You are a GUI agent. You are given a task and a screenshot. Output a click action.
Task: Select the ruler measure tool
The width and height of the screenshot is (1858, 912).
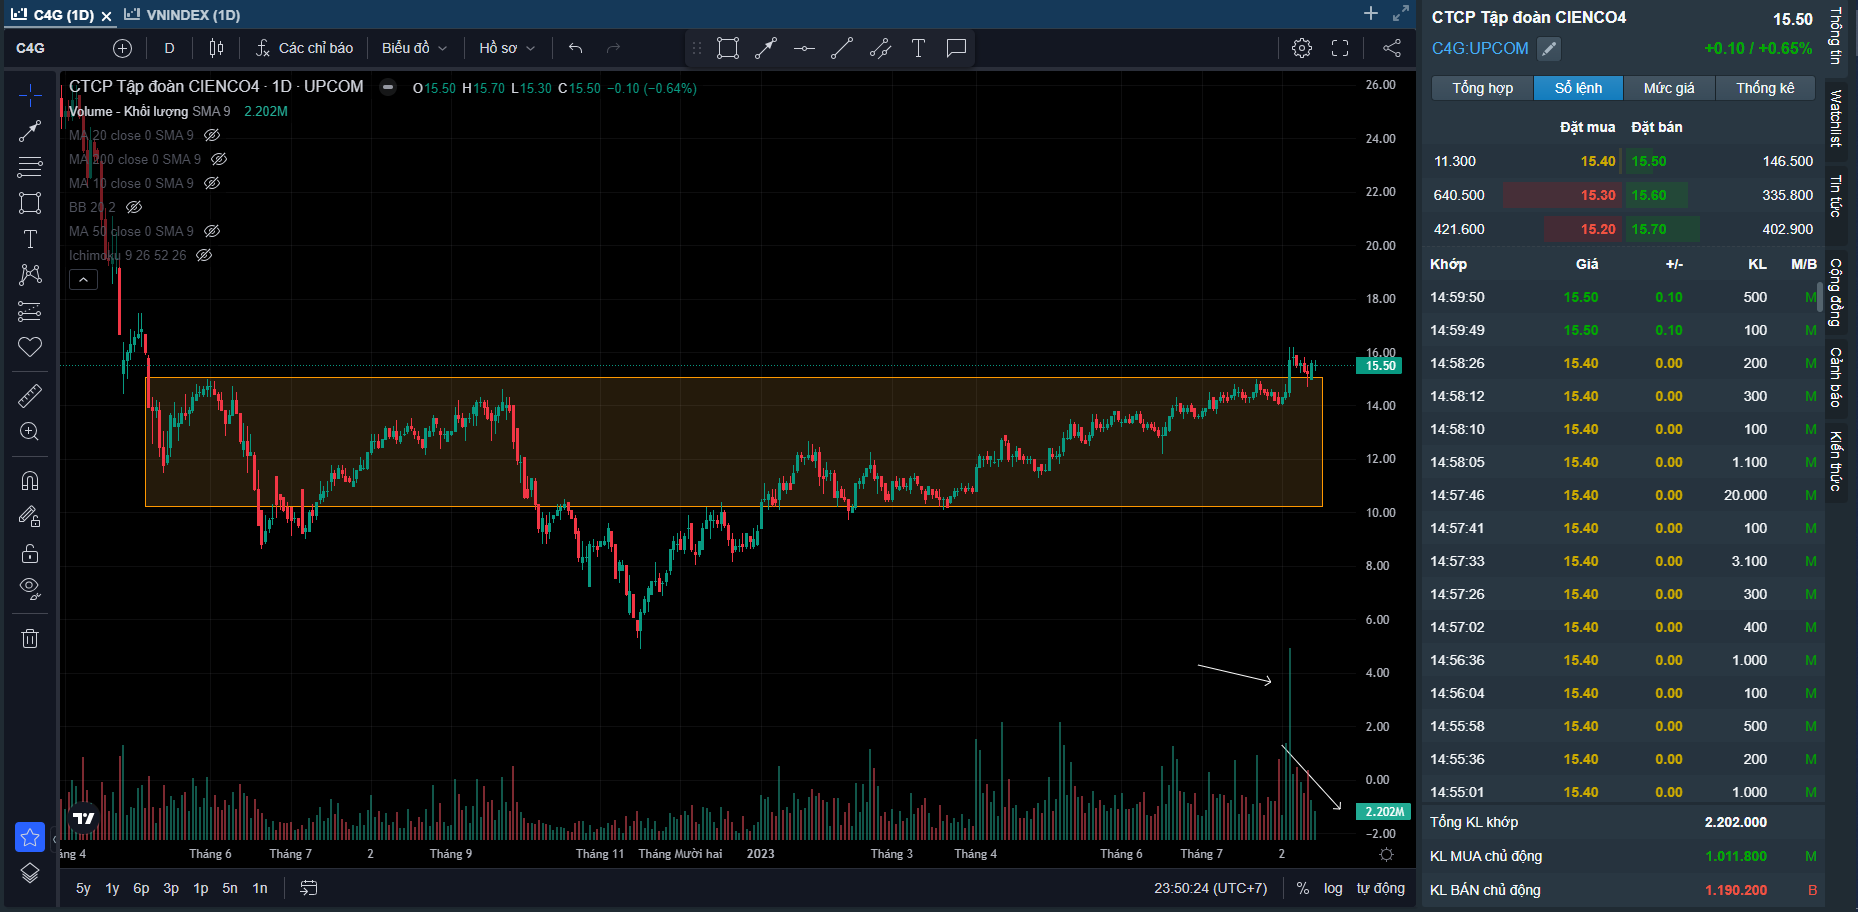click(x=30, y=396)
